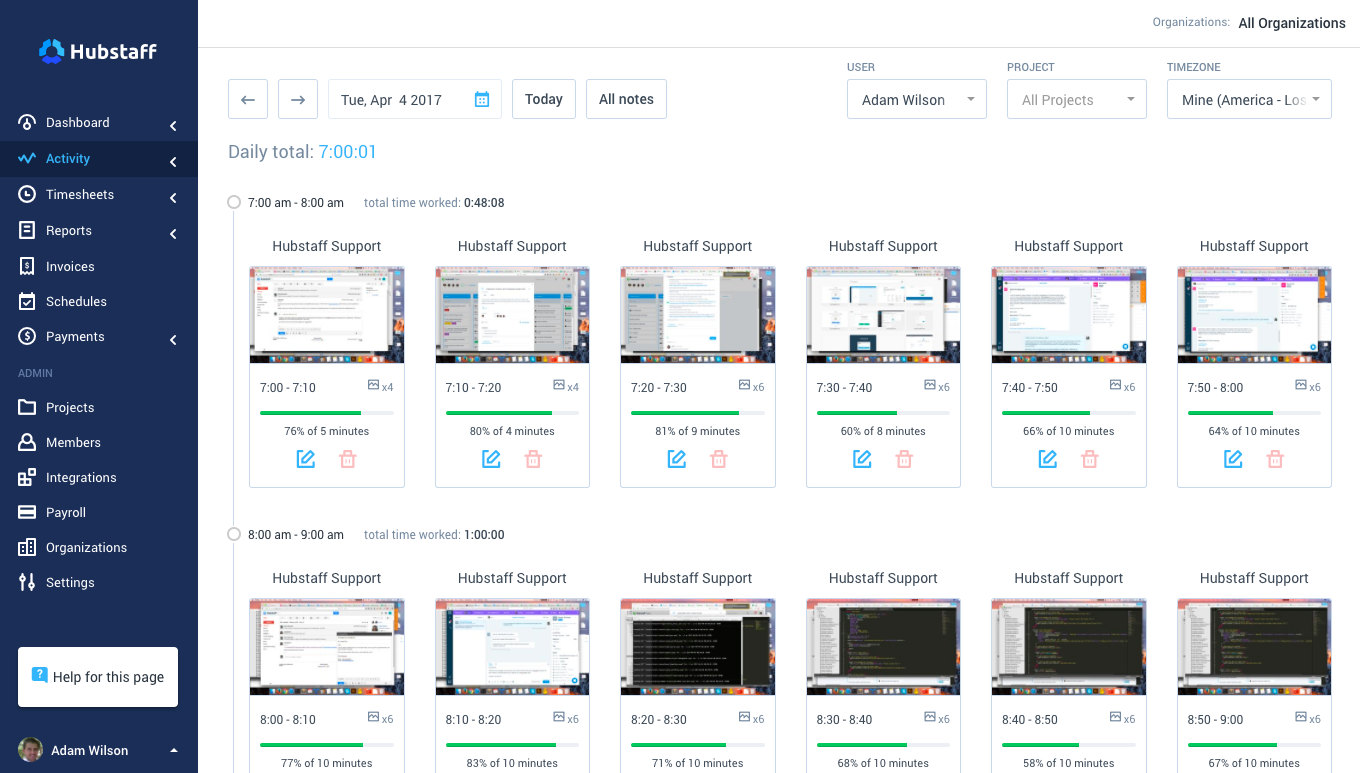Delete the 7:50-8:00 screenshot via trash icon

(x=1275, y=458)
